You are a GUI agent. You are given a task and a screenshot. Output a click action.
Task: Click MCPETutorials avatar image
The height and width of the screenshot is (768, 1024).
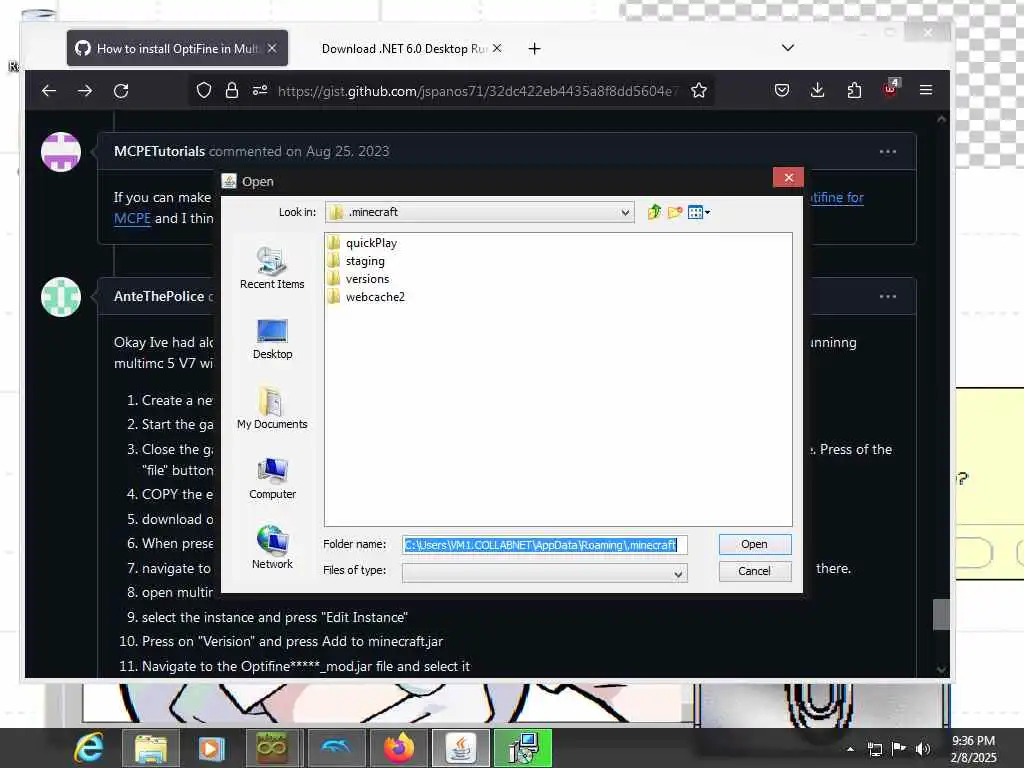[x=61, y=152]
